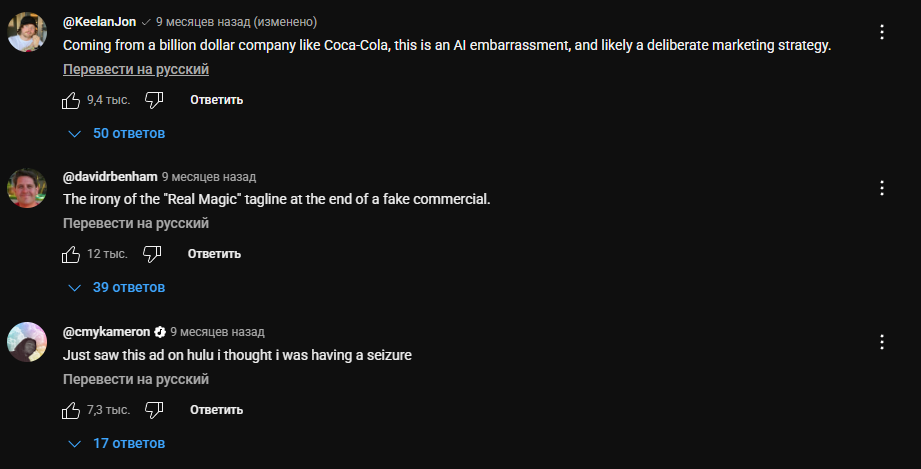Screen dimensions: 921x469
Task: Dislike the @KeelanJon comment
Action: (154, 100)
